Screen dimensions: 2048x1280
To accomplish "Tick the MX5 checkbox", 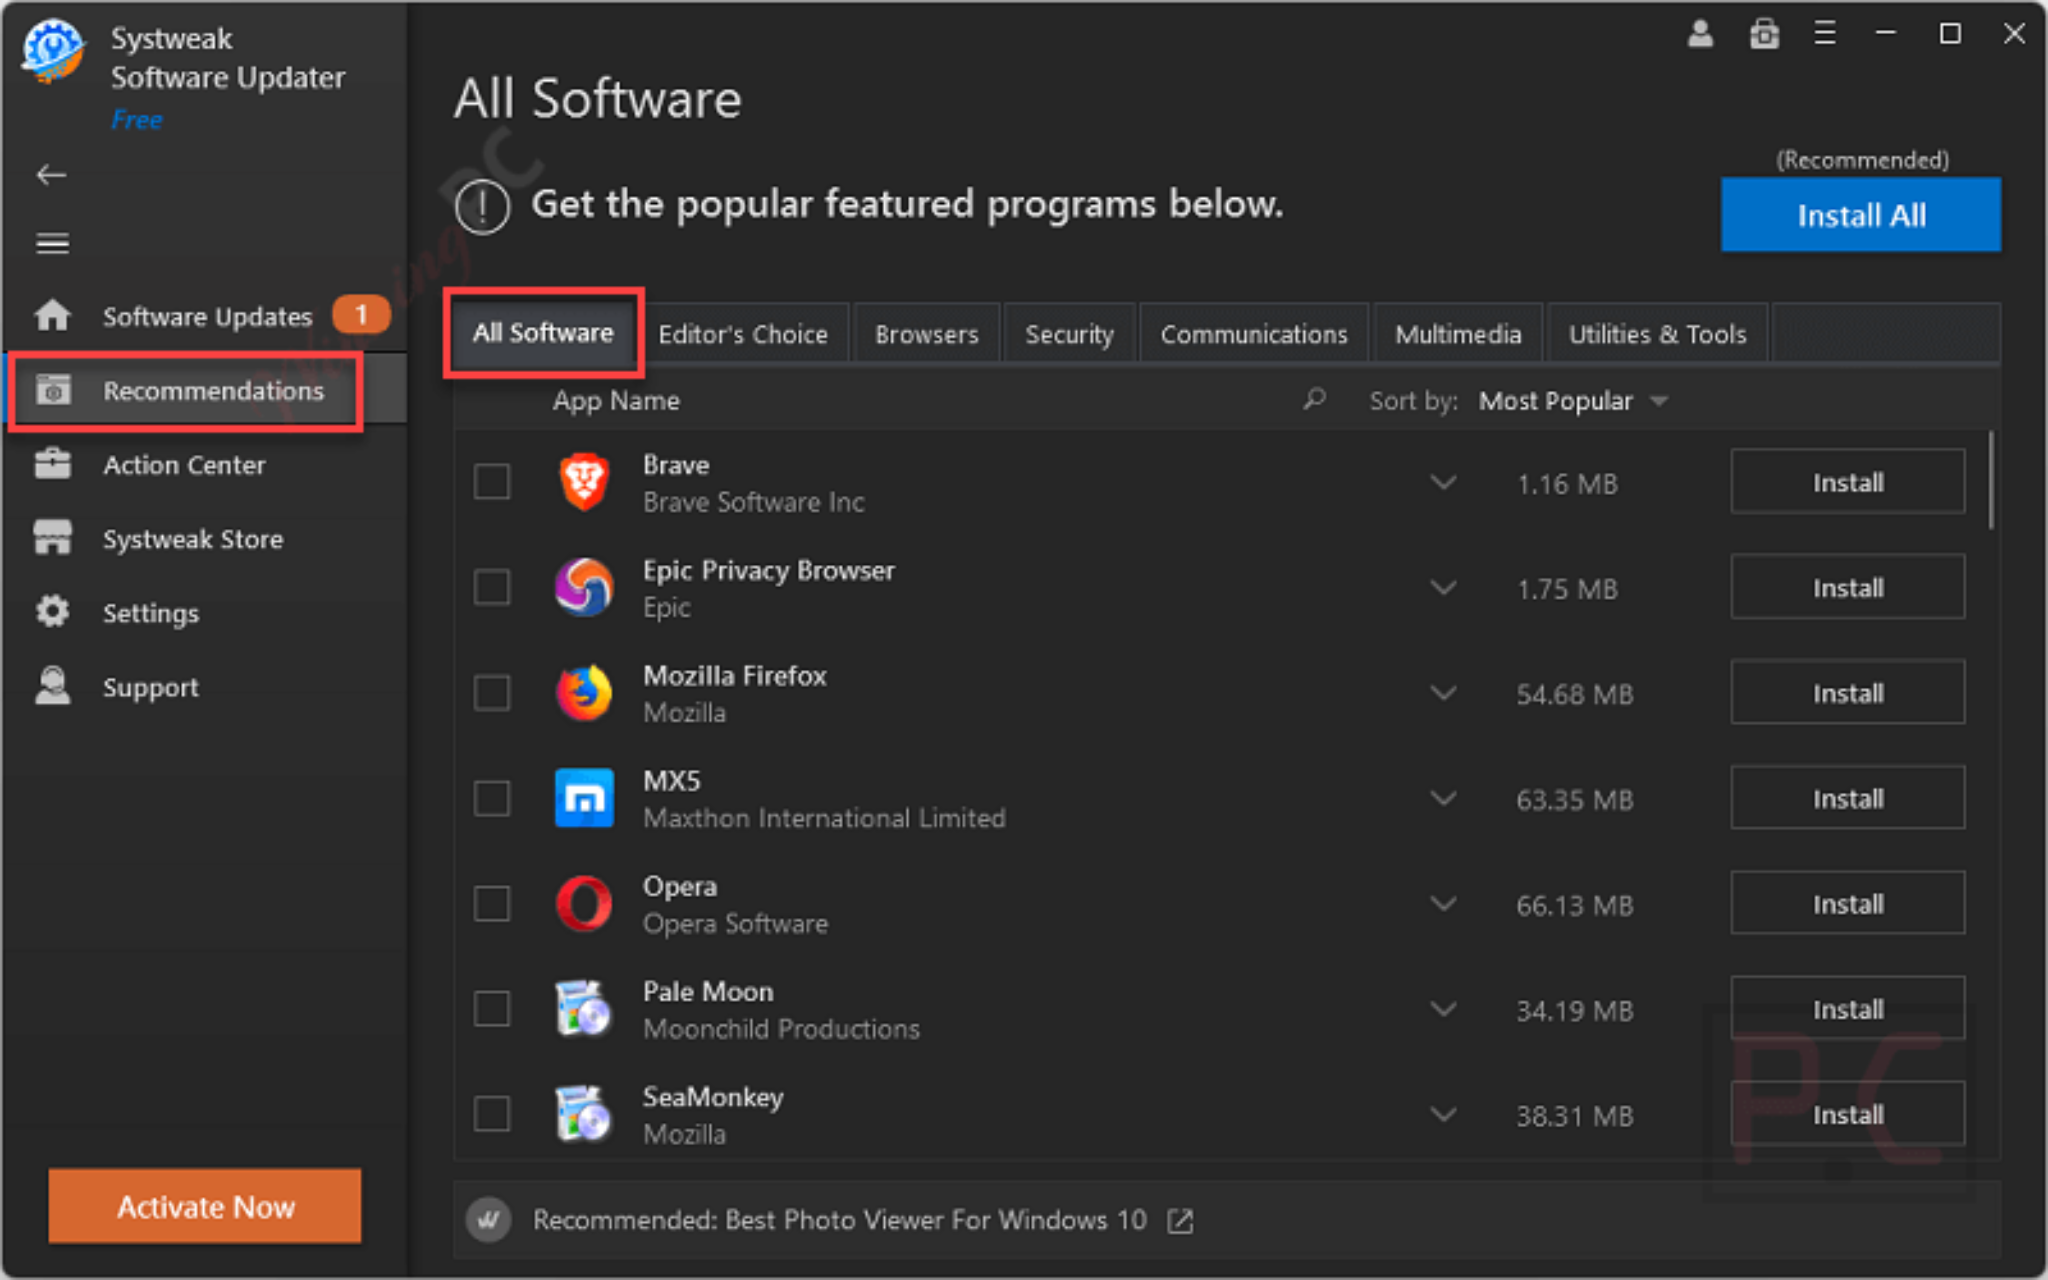I will 492,798.
